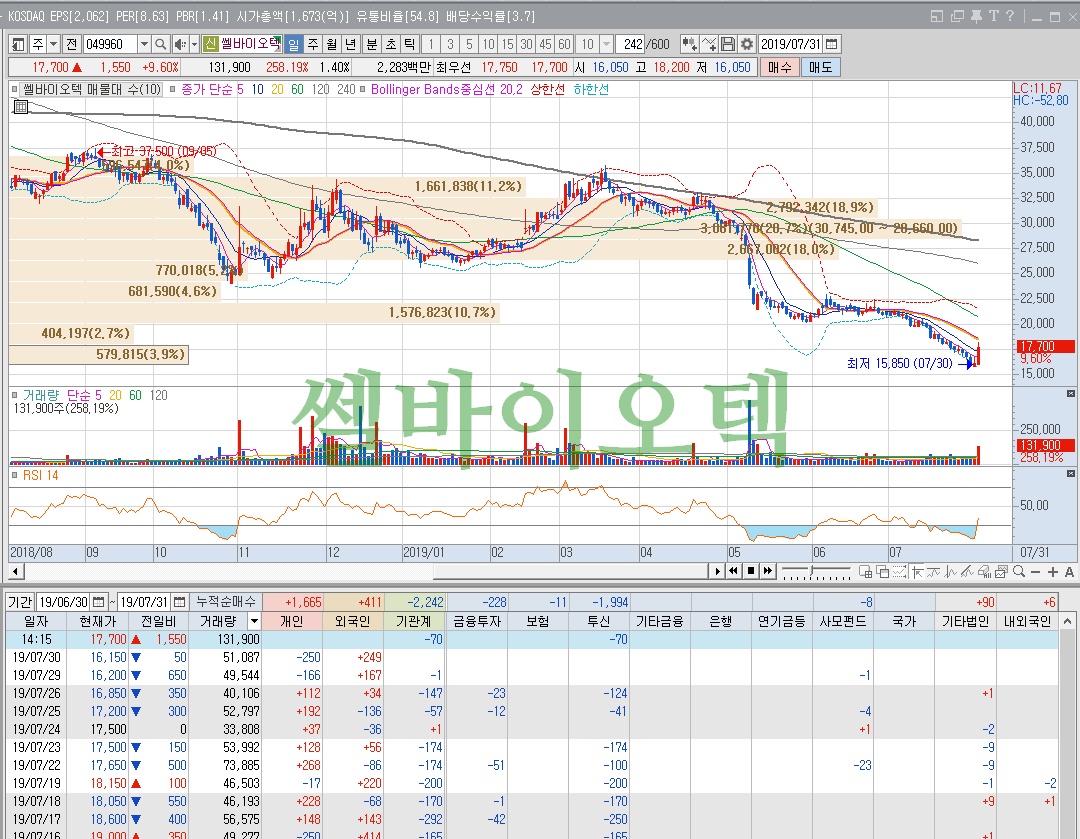
Task: Click the speaker sound icon in toolbar
Action: 180,44
